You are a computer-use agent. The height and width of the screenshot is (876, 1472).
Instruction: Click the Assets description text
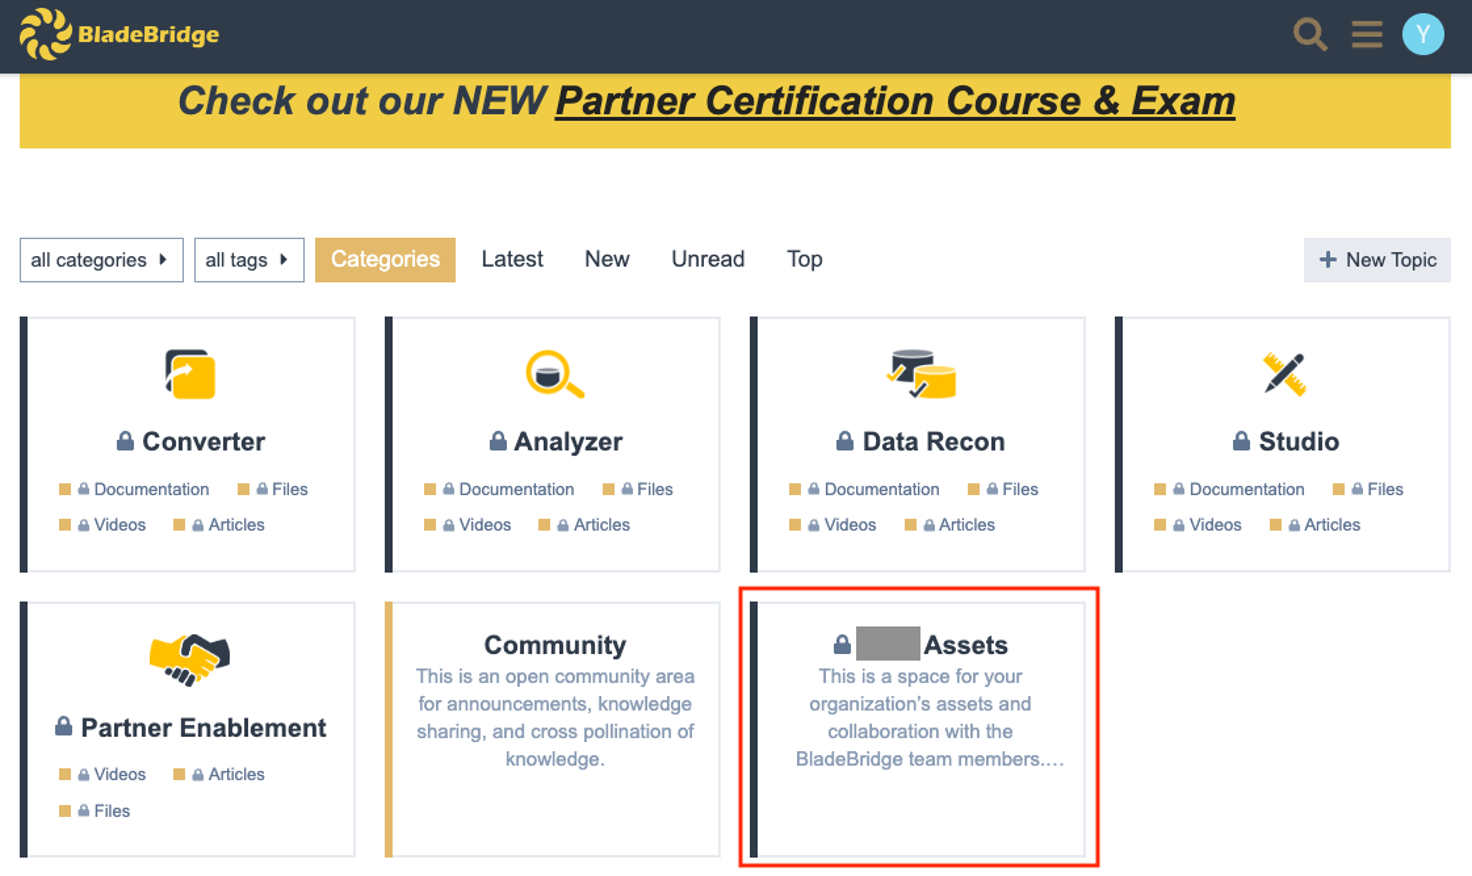click(929, 718)
